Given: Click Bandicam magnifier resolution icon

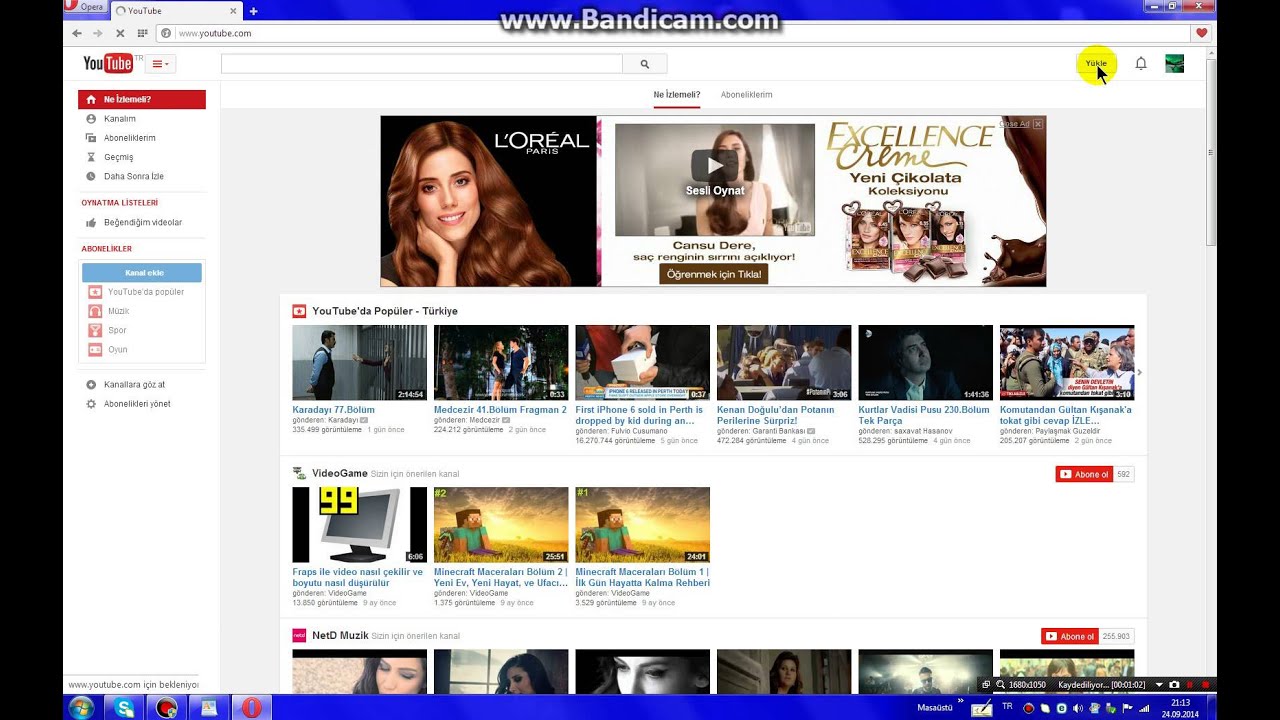Looking at the screenshot, I should pos(999,685).
